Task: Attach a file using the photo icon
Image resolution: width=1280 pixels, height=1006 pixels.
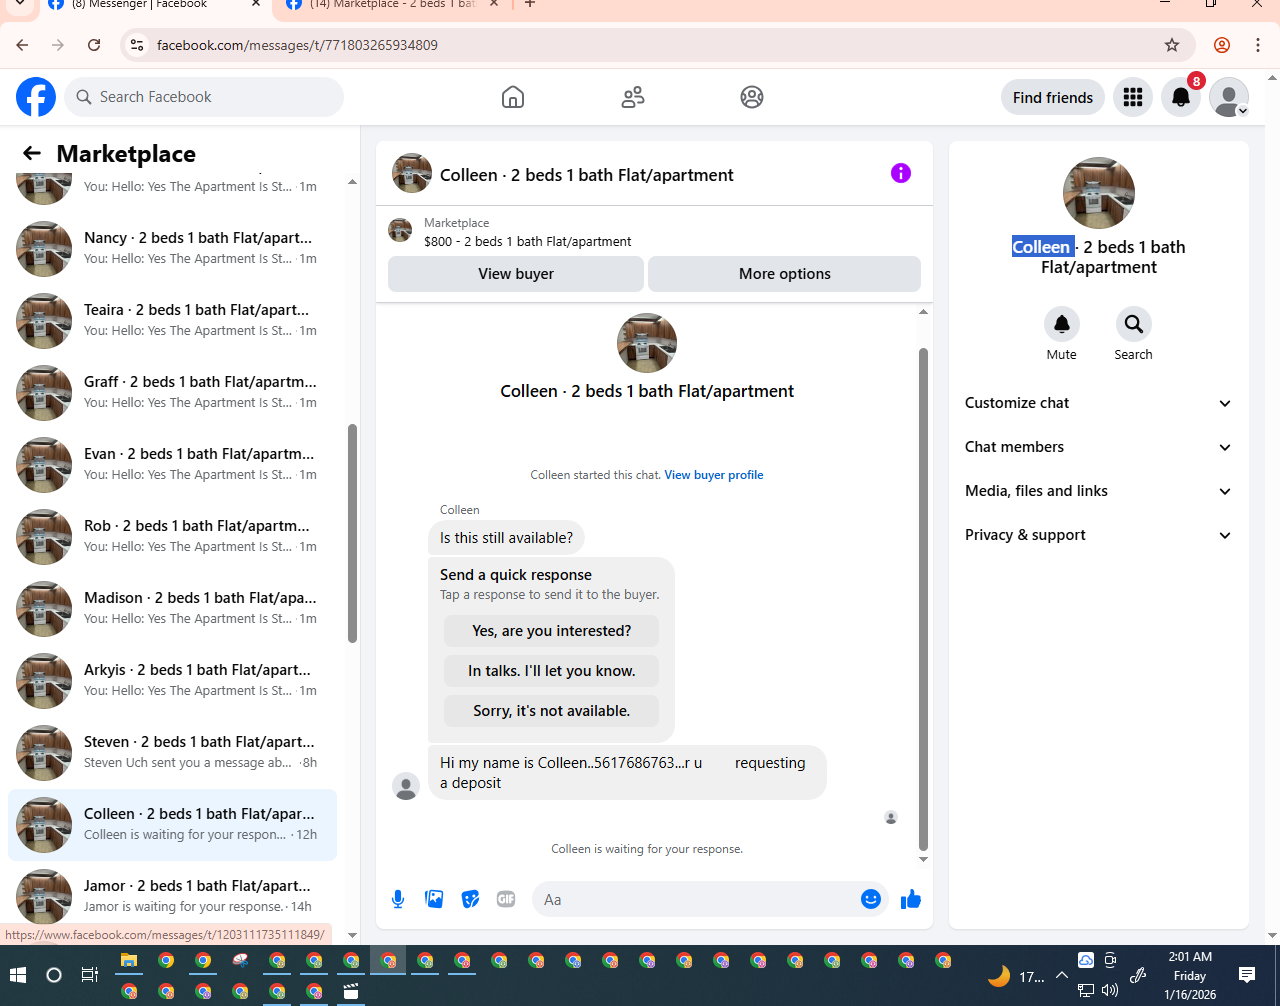Action: pos(434,899)
